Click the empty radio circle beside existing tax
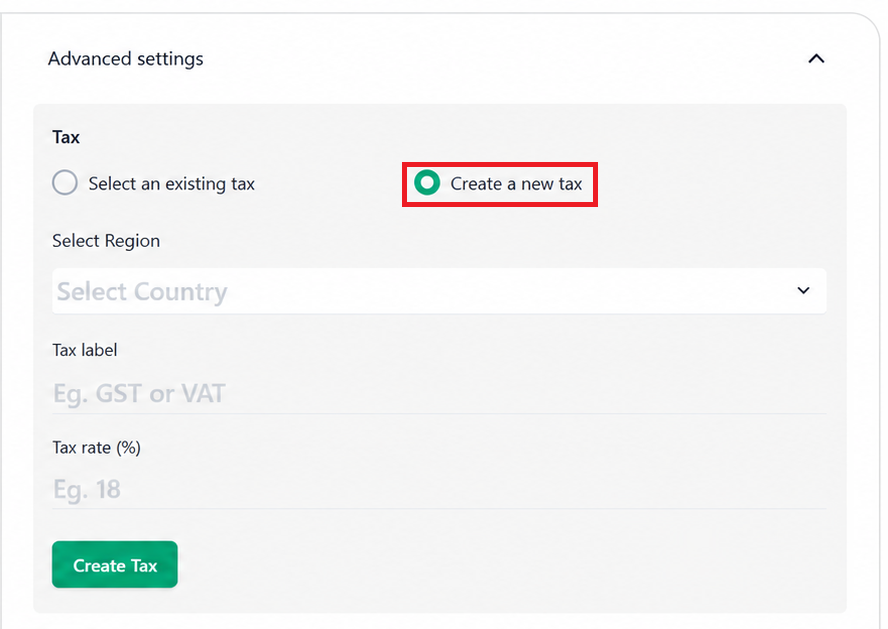The height and width of the screenshot is (629, 888). [x=65, y=183]
